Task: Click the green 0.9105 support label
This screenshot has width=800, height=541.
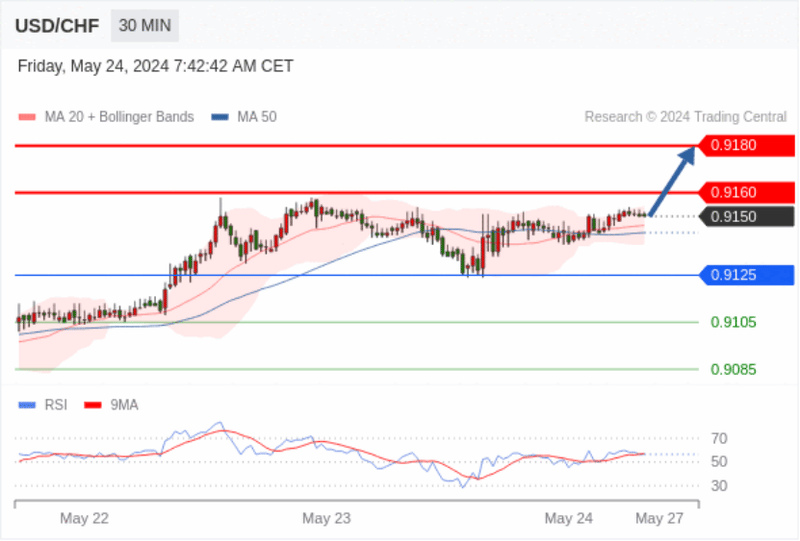Action: [x=733, y=322]
